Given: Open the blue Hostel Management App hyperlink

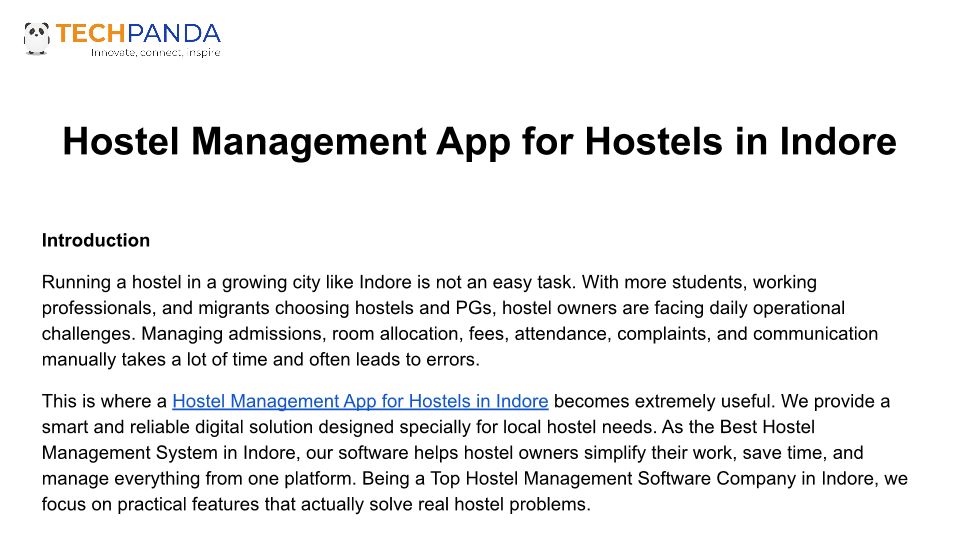Looking at the screenshot, I should point(360,401).
